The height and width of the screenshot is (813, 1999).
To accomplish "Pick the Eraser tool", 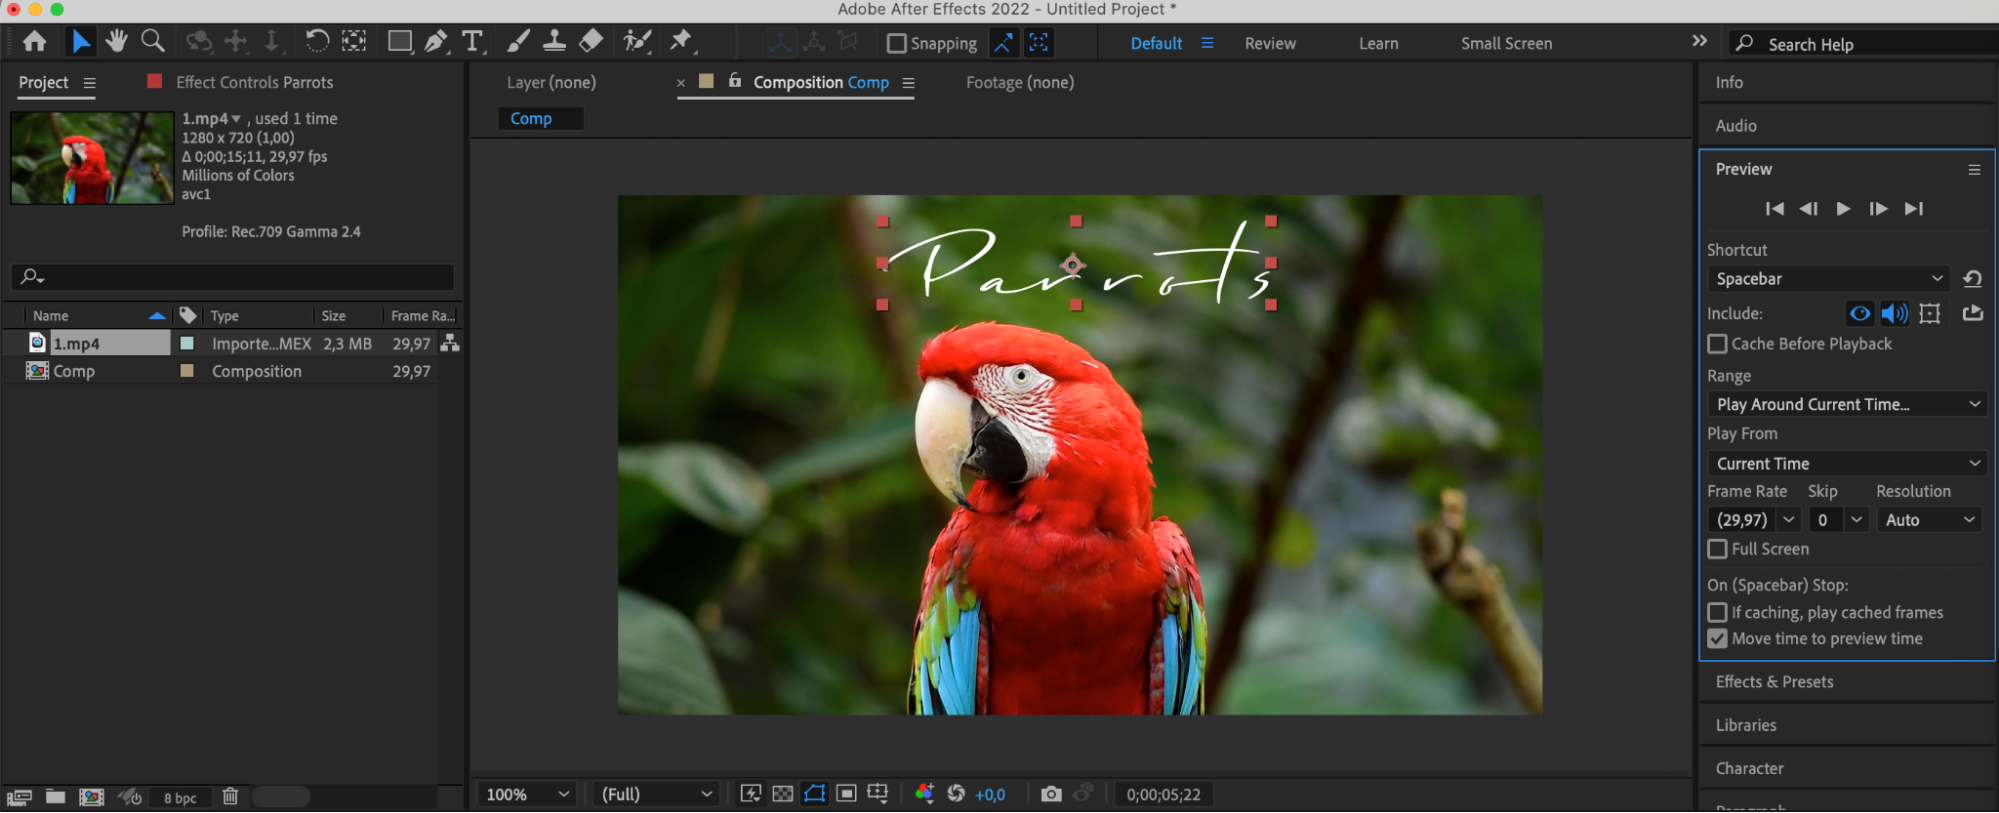I will pos(591,41).
